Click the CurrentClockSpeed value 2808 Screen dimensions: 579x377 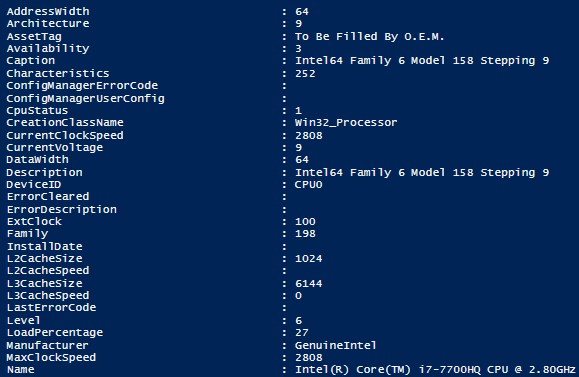[309, 136]
